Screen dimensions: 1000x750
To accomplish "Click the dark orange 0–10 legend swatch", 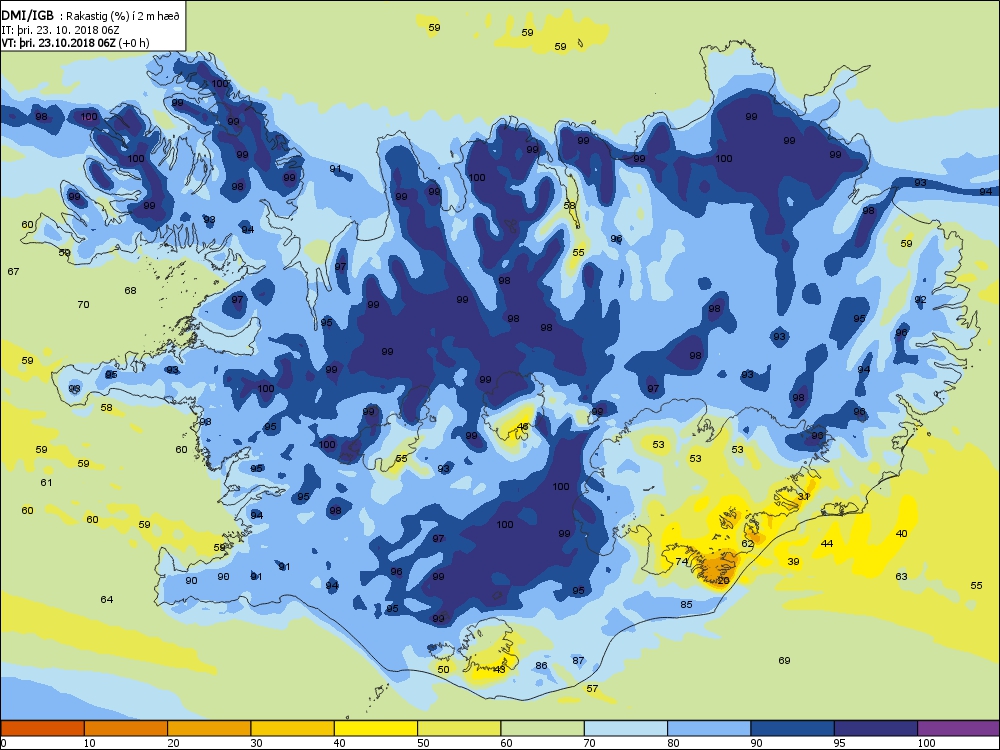I will (x=42, y=728).
